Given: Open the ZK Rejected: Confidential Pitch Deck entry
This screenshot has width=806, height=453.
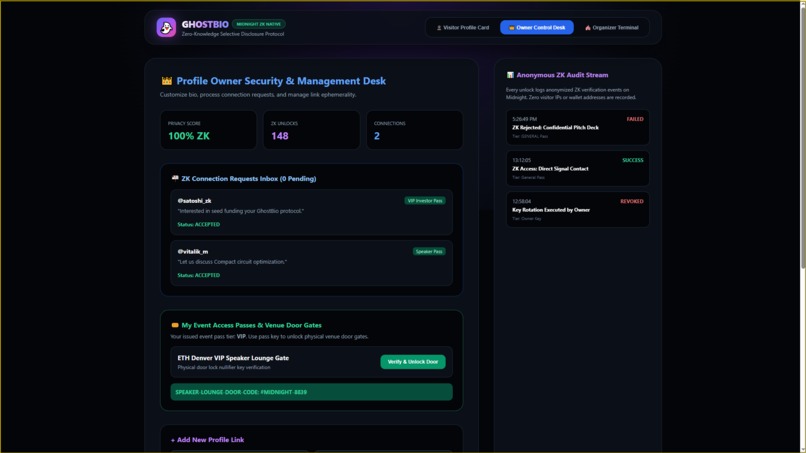Looking at the screenshot, I should [x=578, y=127].
